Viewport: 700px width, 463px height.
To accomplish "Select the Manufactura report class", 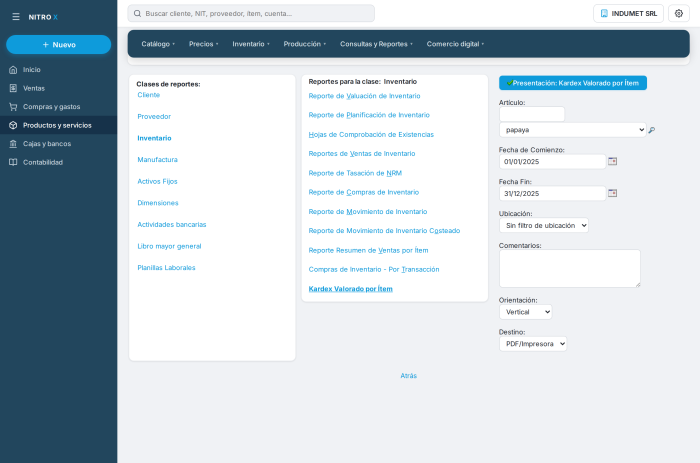I will (x=158, y=159).
